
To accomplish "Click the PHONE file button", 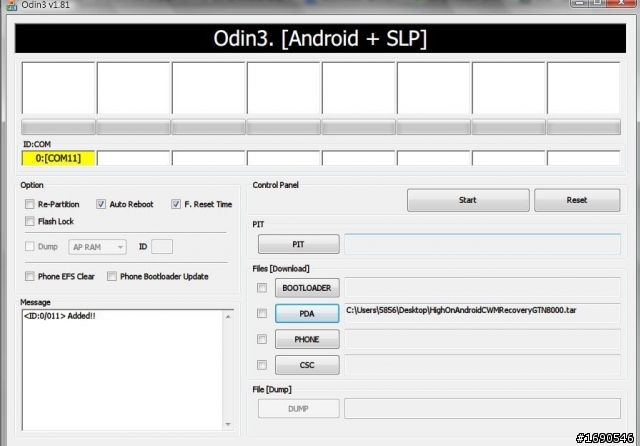I will pos(307,339).
